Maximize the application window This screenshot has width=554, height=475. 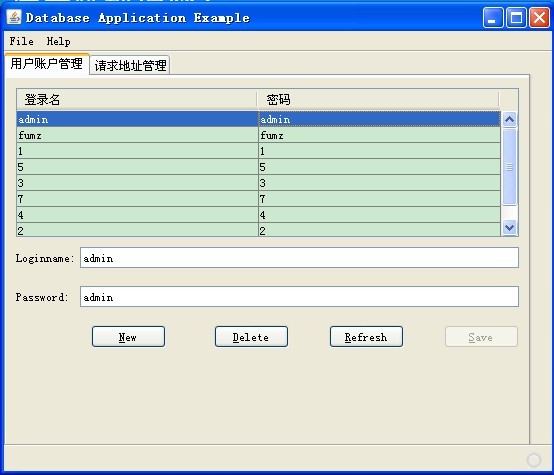pos(516,17)
